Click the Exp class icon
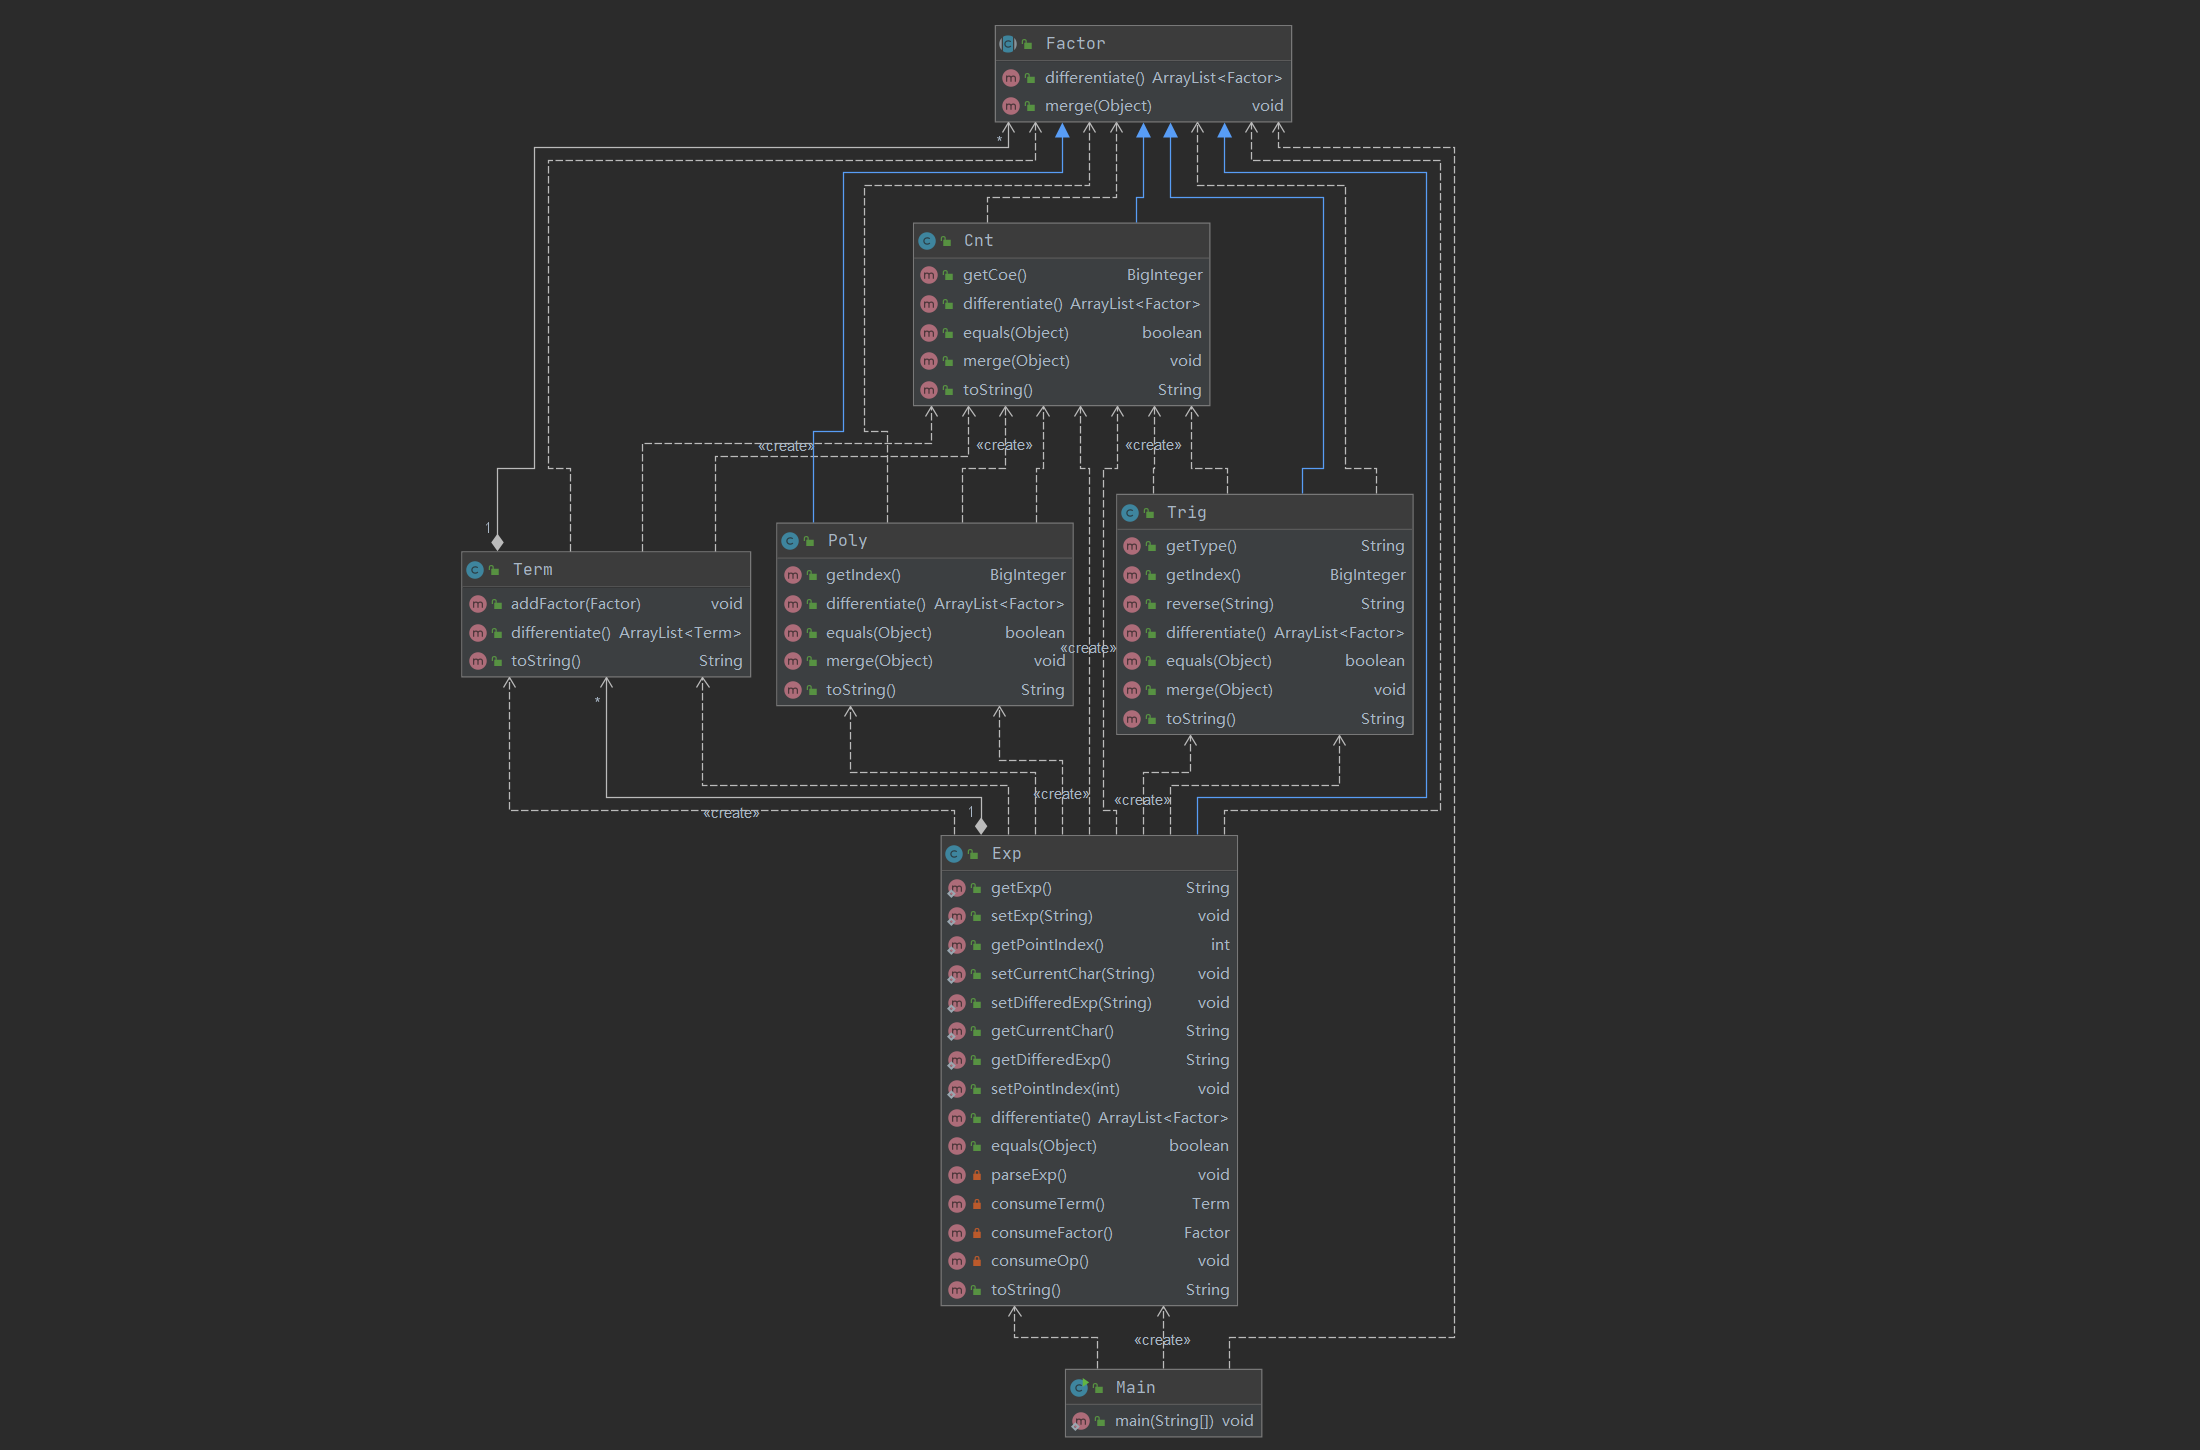 click(954, 854)
